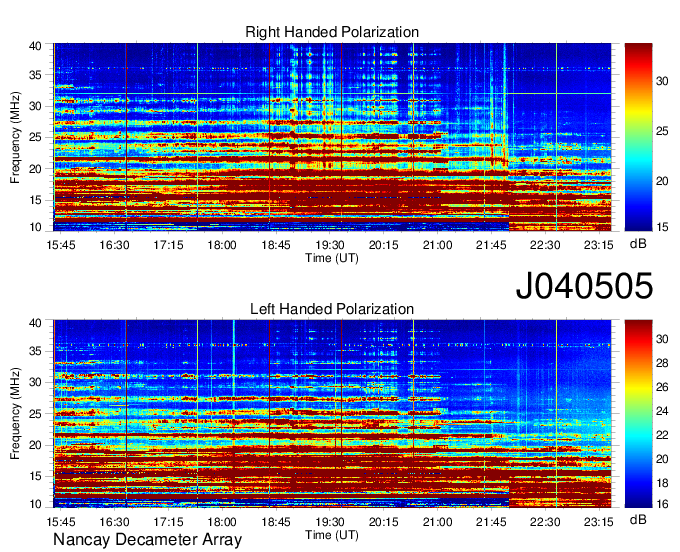Image resolution: width=680 pixels, height=552 pixels.
Task: Click "20:15" time tick on Right Handed plot
Action: point(383,245)
